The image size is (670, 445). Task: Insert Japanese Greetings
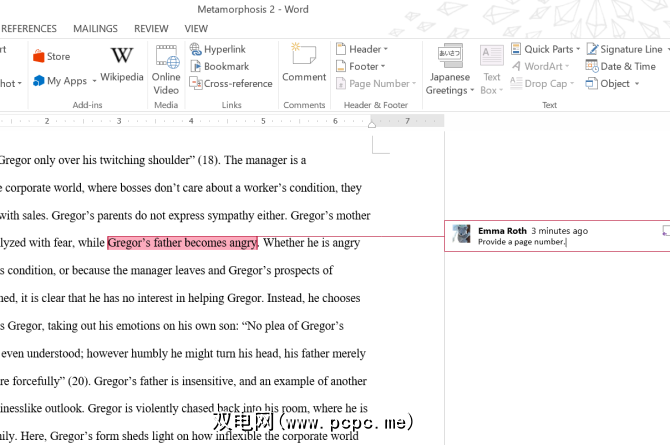450,70
